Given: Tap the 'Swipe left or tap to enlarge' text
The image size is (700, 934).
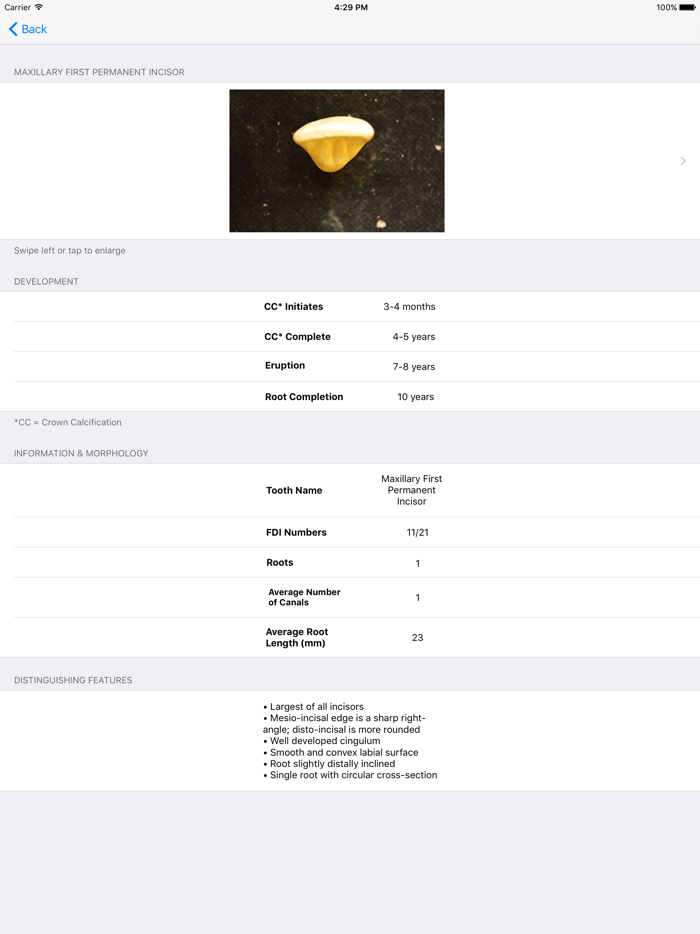Looking at the screenshot, I should (x=68, y=250).
